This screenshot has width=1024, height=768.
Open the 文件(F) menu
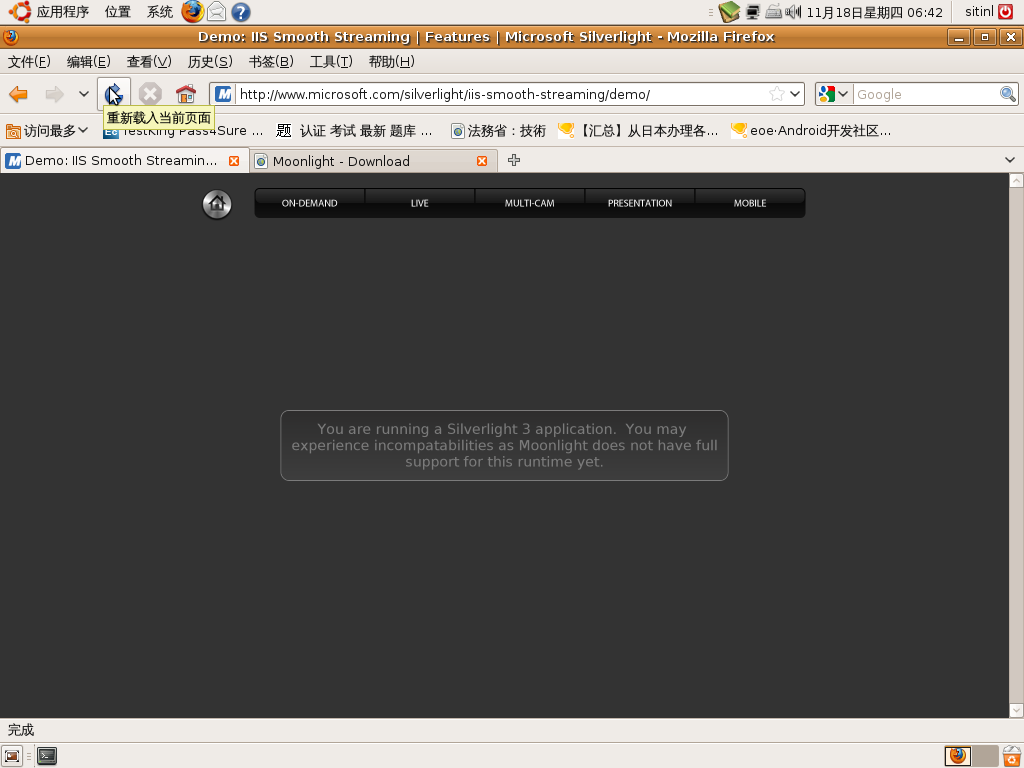(x=29, y=61)
